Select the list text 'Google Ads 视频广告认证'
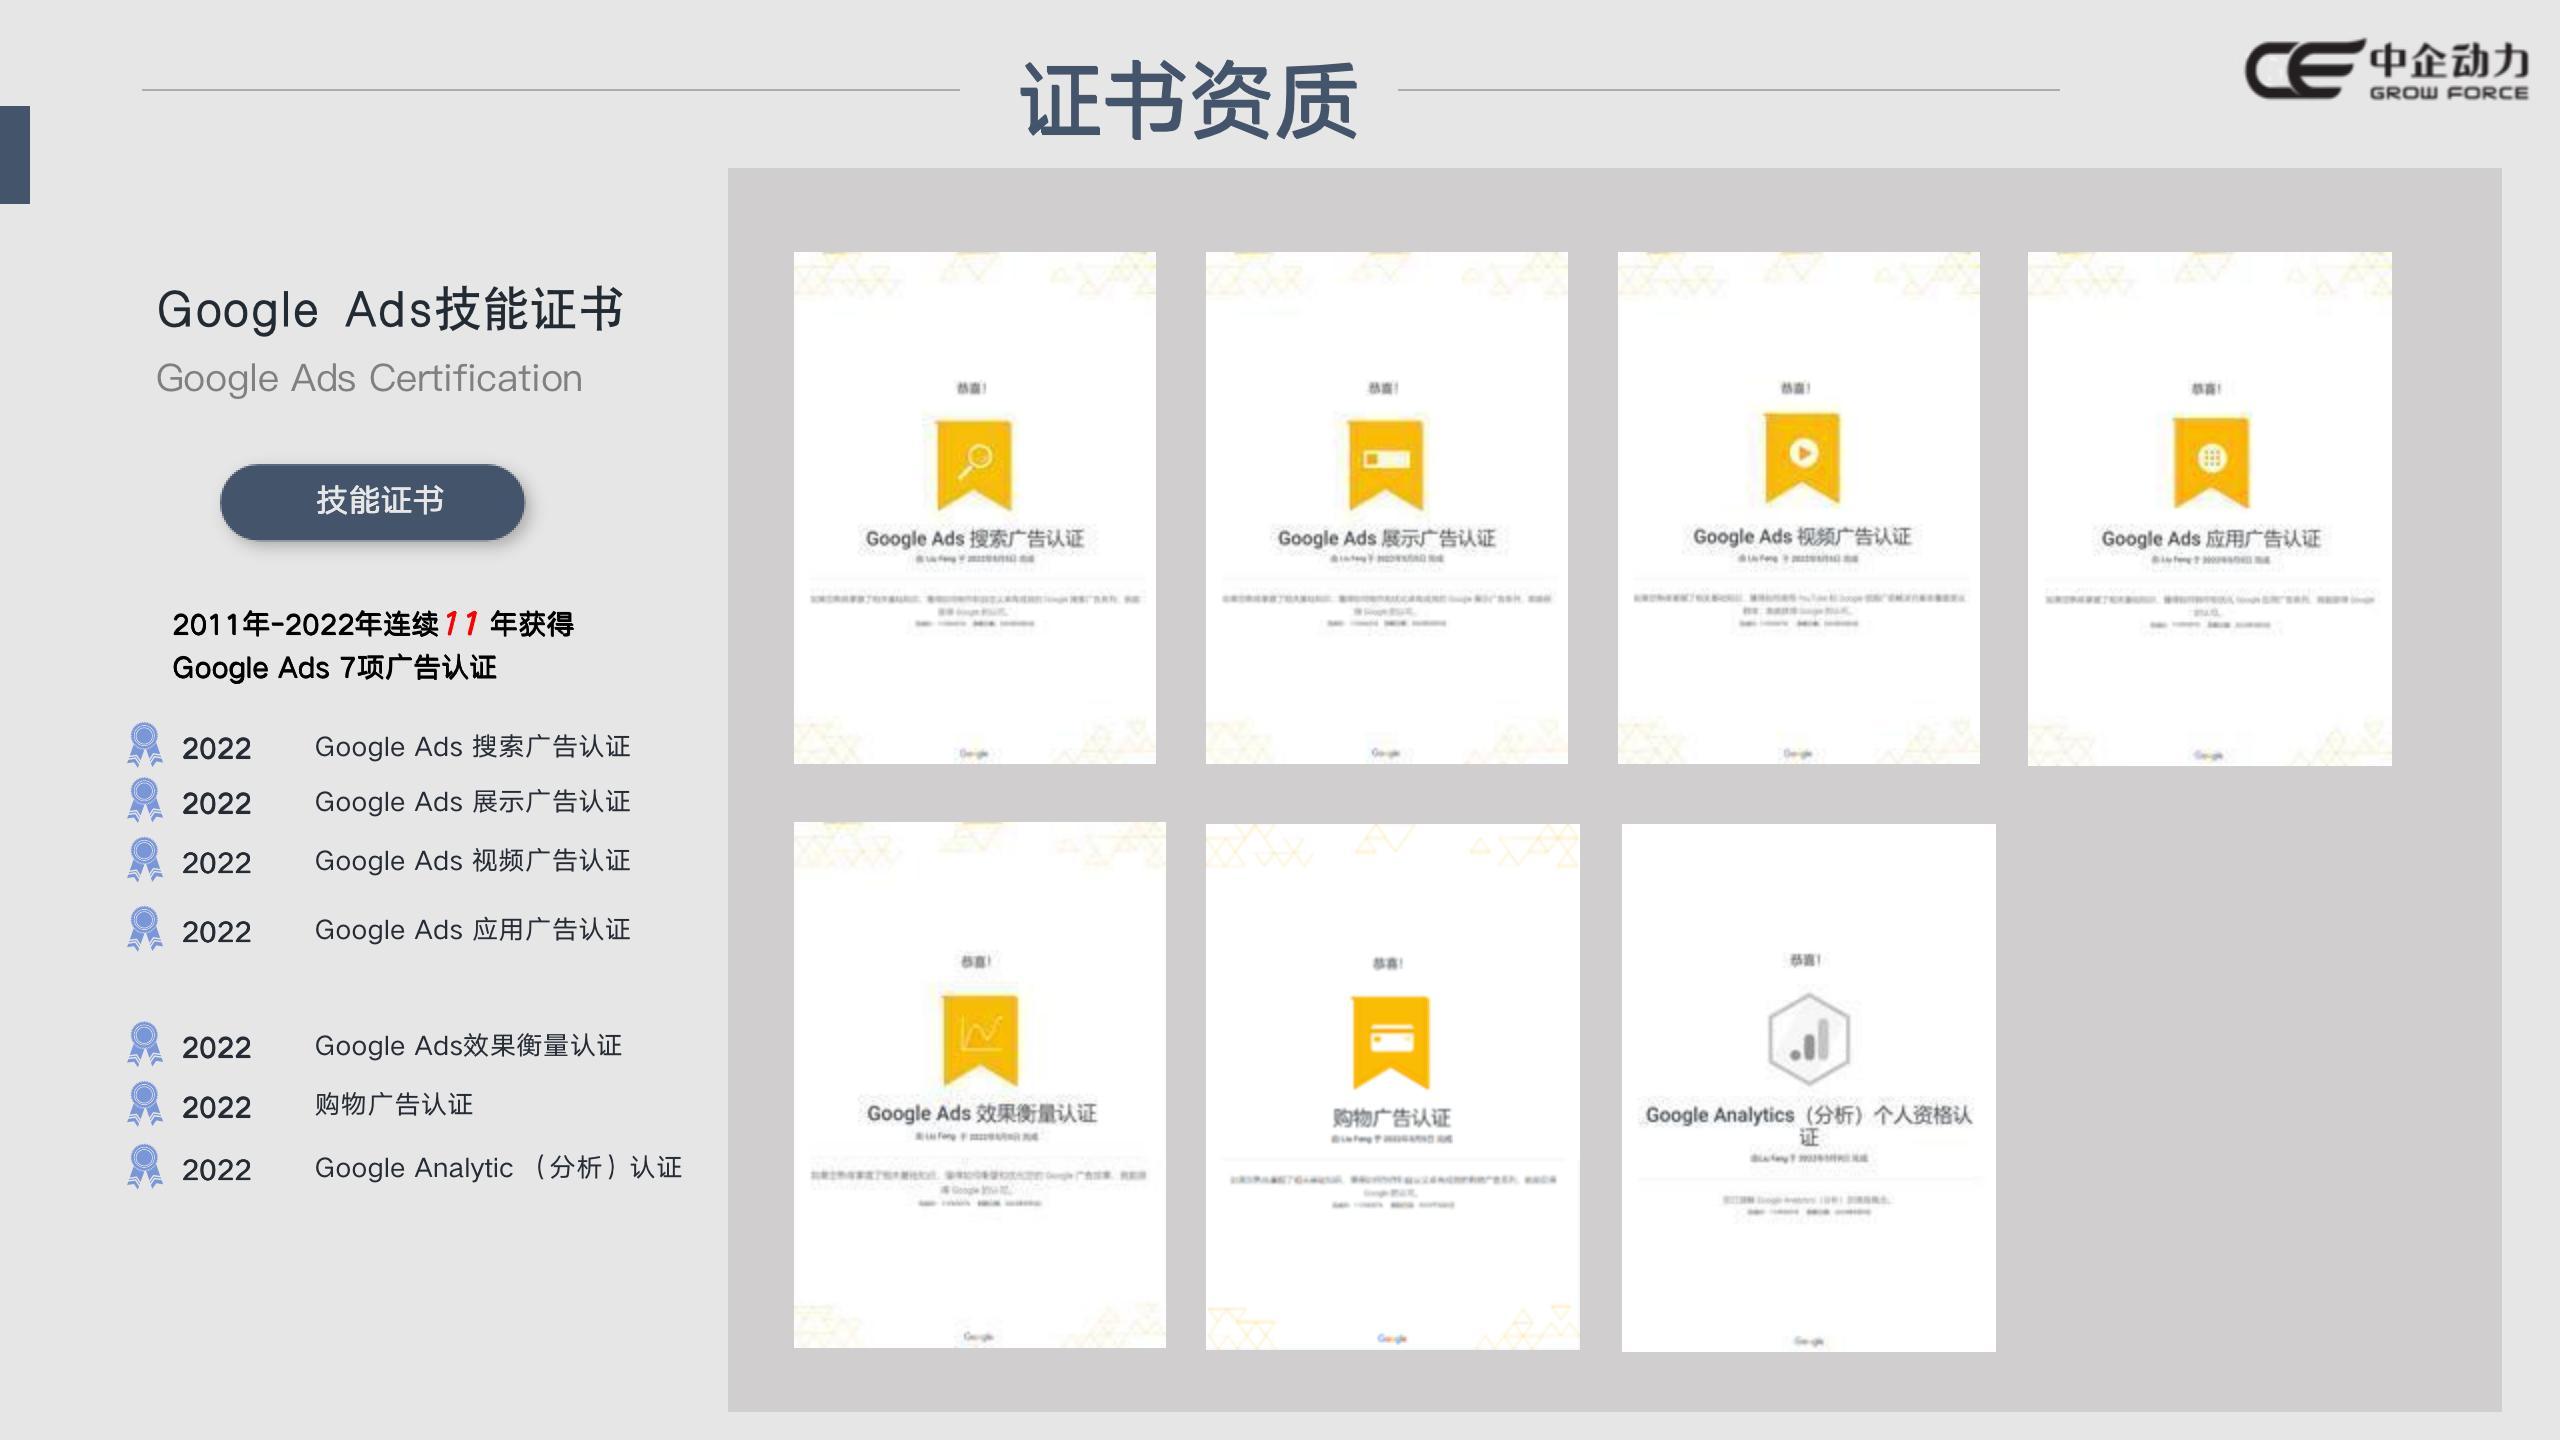This screenshot has width=2560, height=1440. pos(472,861)
